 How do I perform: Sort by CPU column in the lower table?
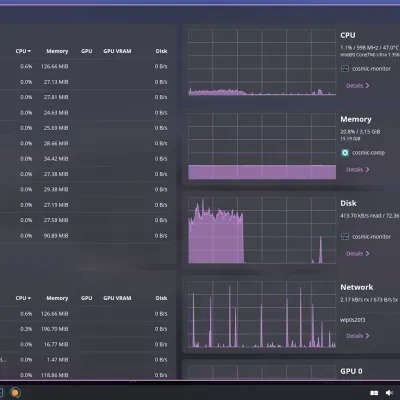coord(23,298)
